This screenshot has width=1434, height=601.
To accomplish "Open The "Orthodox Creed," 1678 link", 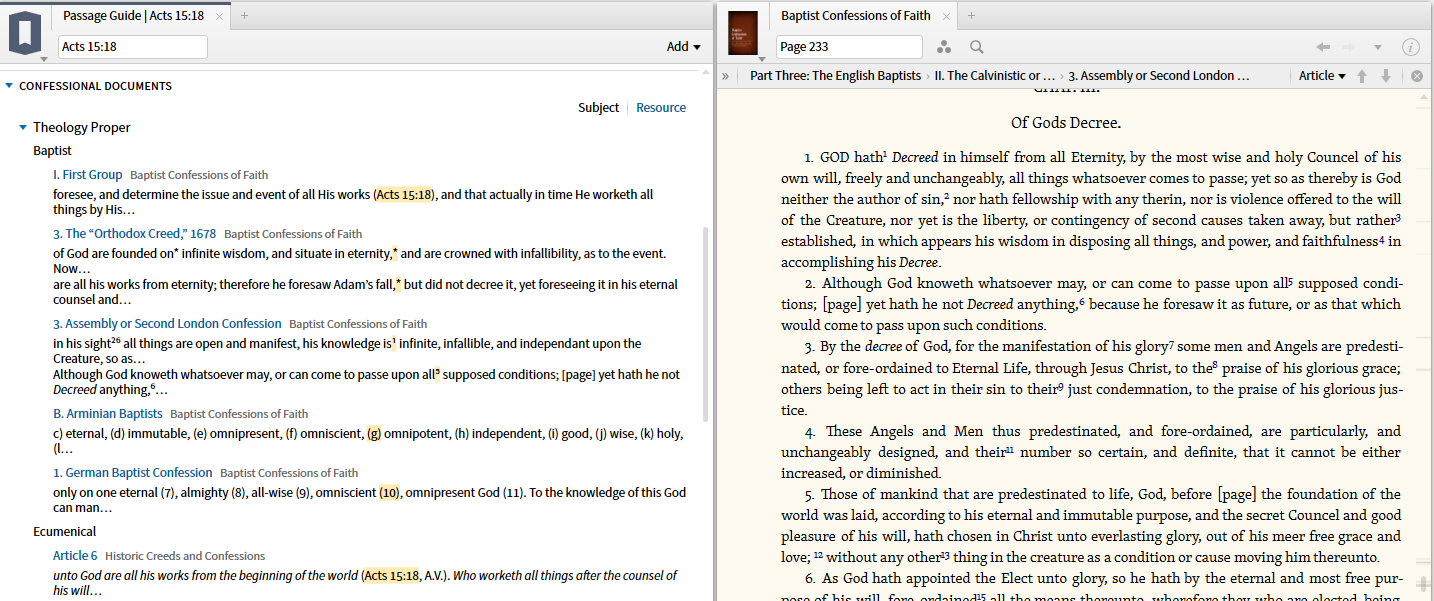I will (135, 234).
